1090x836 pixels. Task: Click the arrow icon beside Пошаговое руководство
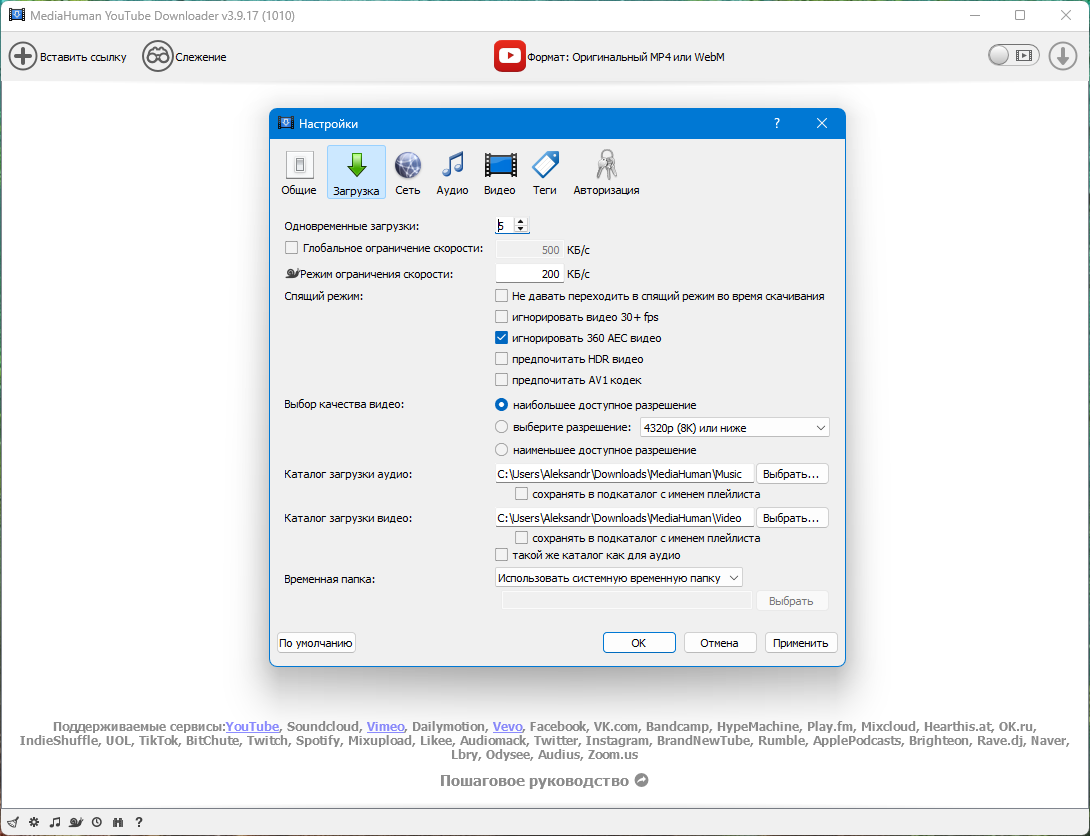pyautogui.click(x=642, y=780)
